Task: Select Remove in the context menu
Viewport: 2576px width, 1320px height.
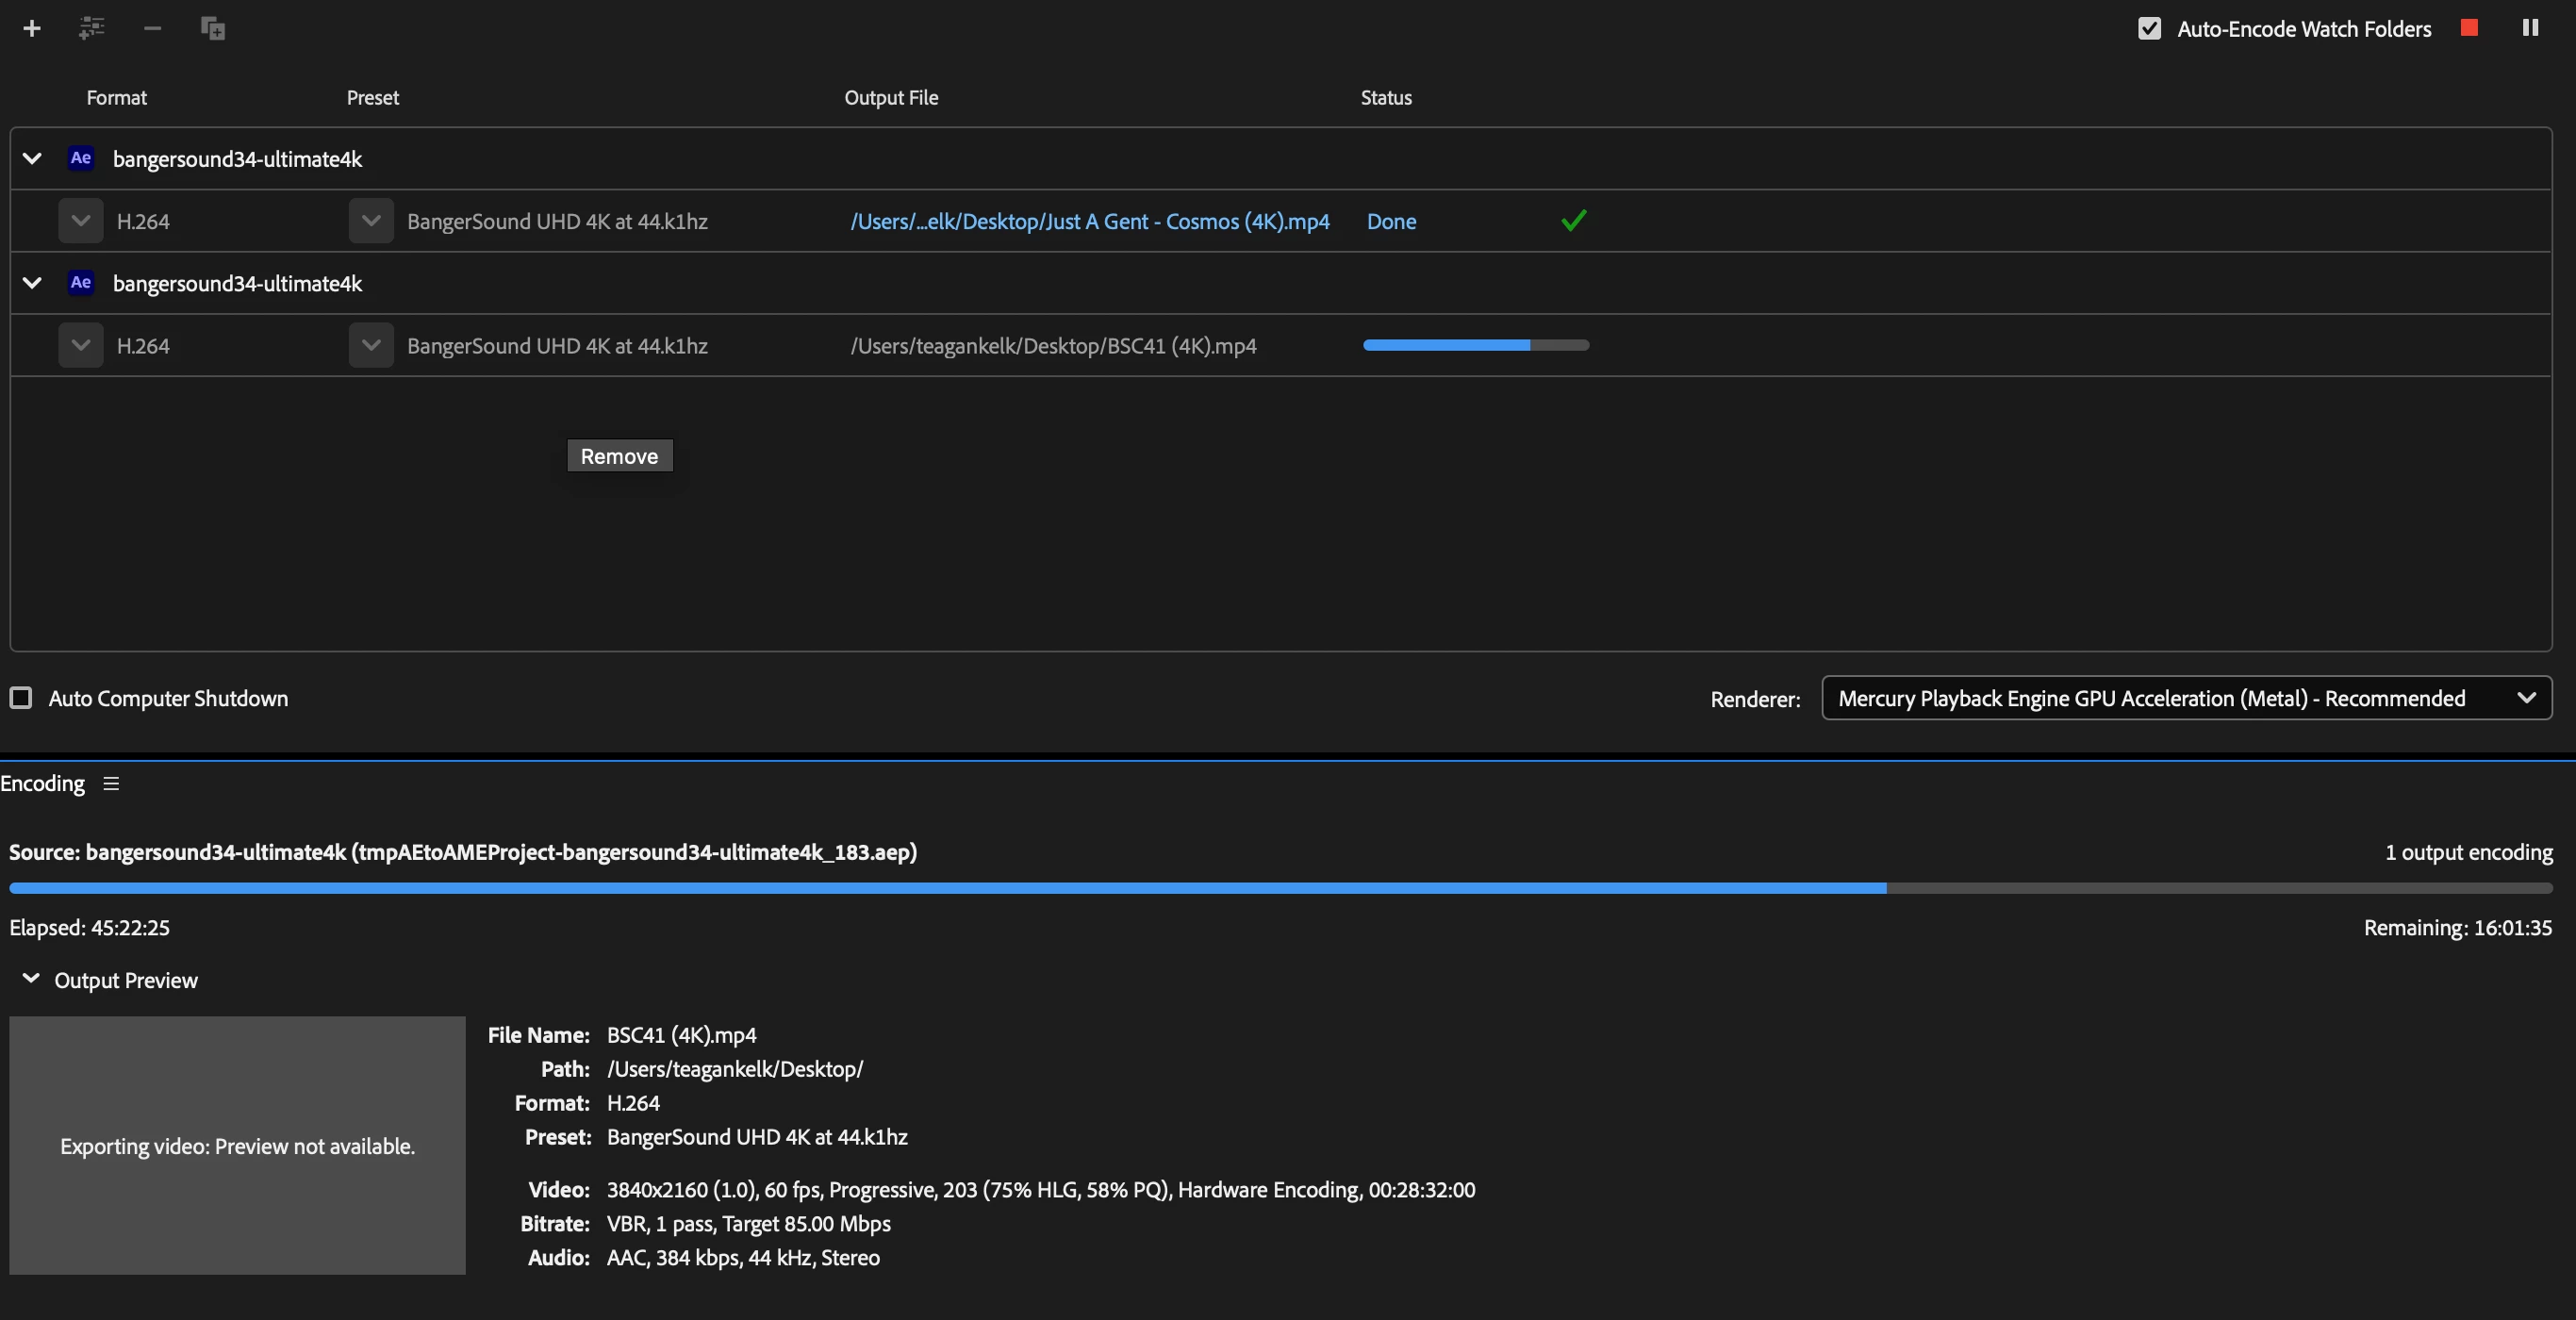Action: 619,456
